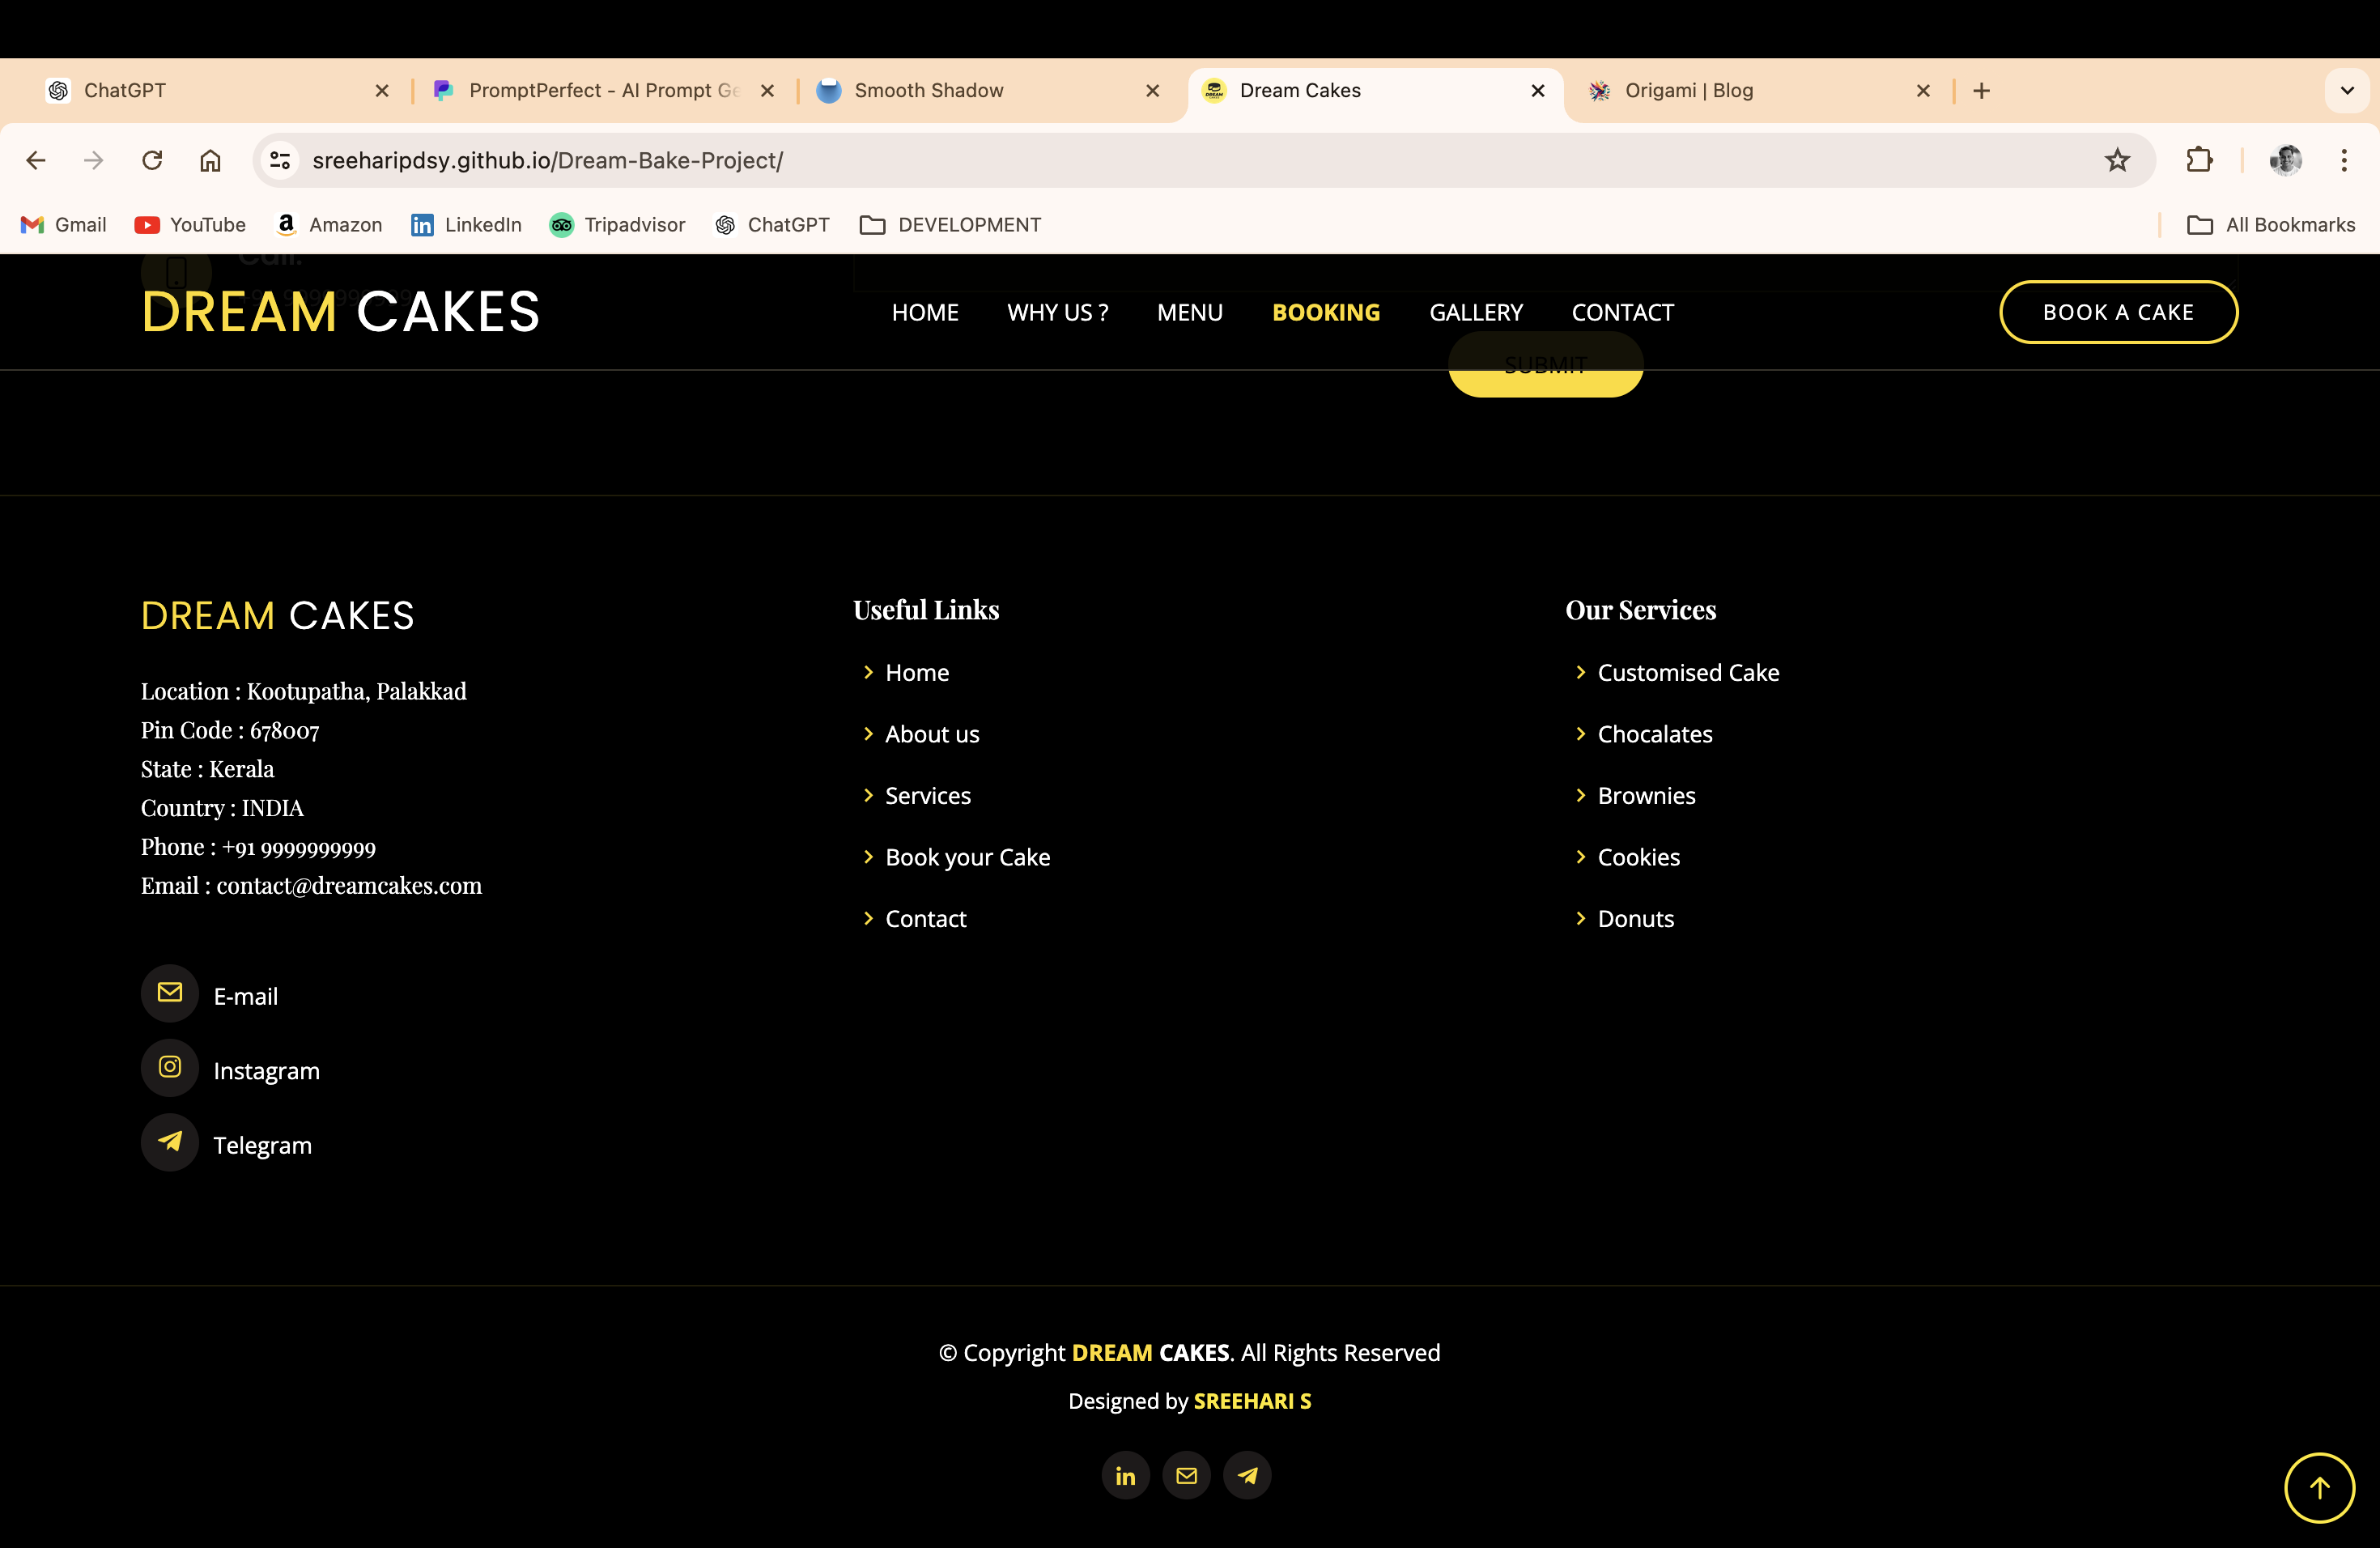Open the LinkedIn icon below copyright
Screen dimensions: 2380x1548
(x=1125, y=1476)
